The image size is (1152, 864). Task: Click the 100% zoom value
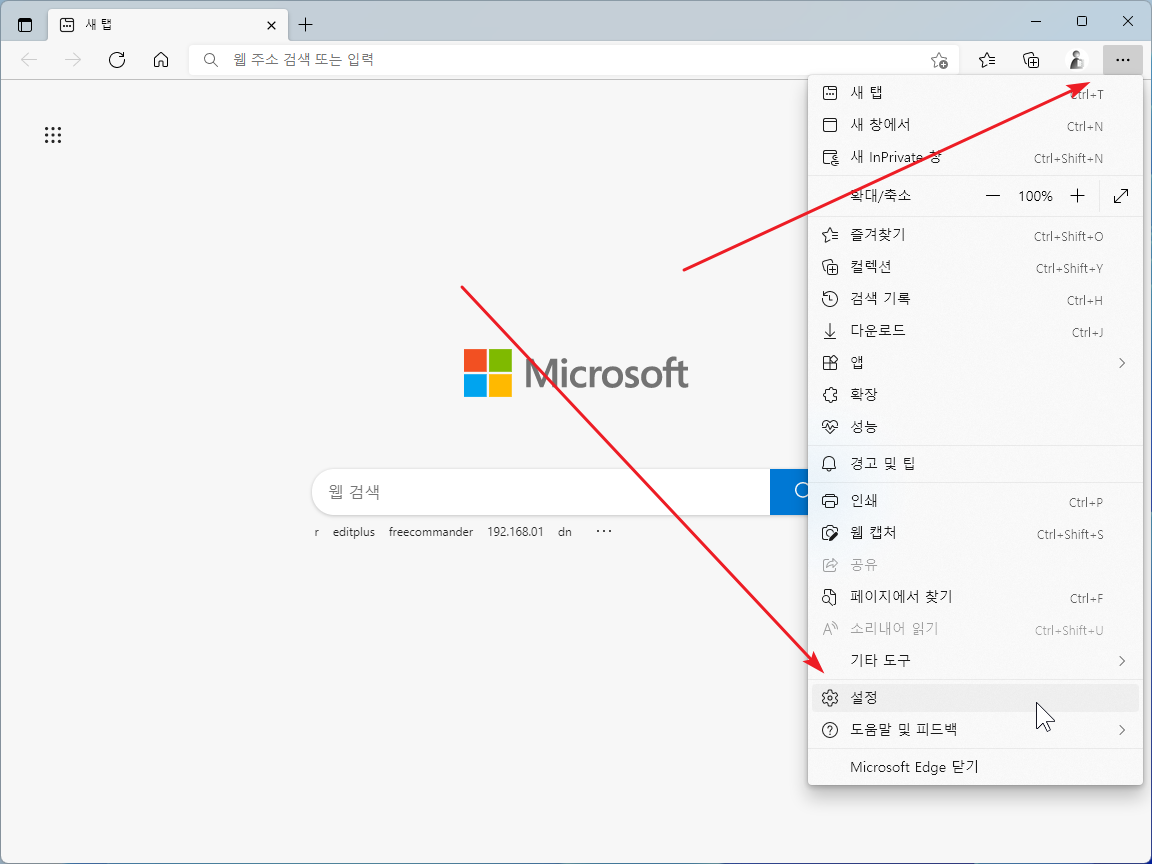click(x=1035, y=196)
